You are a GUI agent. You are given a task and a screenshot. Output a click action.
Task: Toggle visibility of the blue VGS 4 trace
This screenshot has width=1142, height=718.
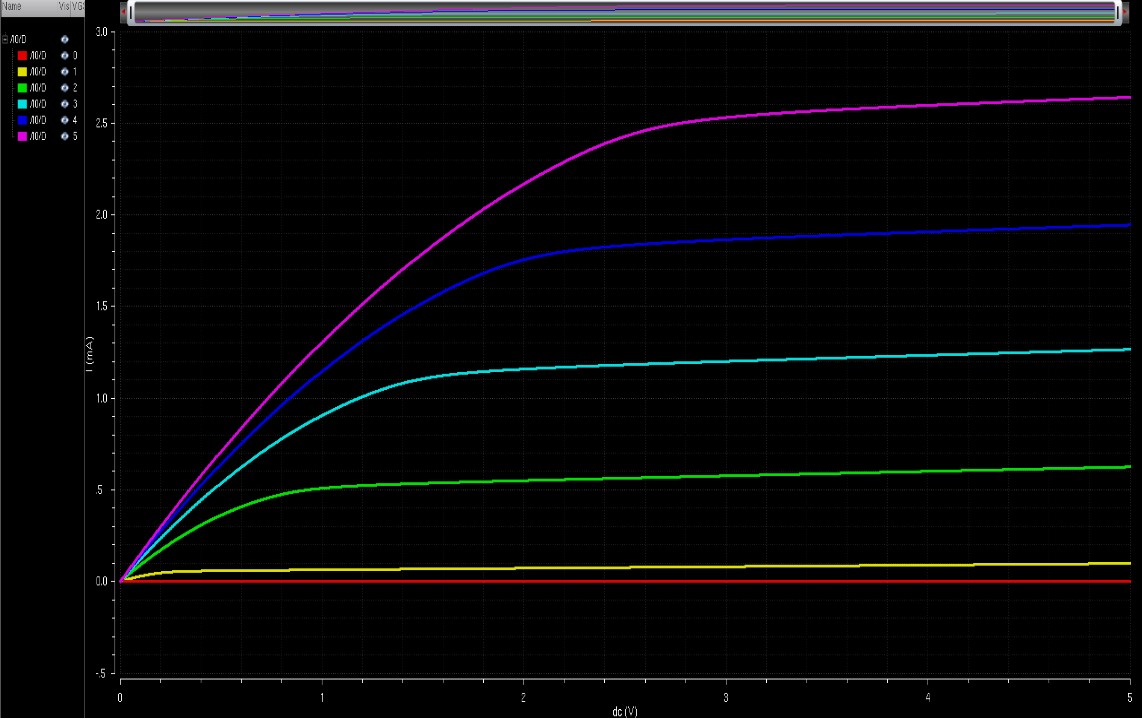tap(65, 119)
